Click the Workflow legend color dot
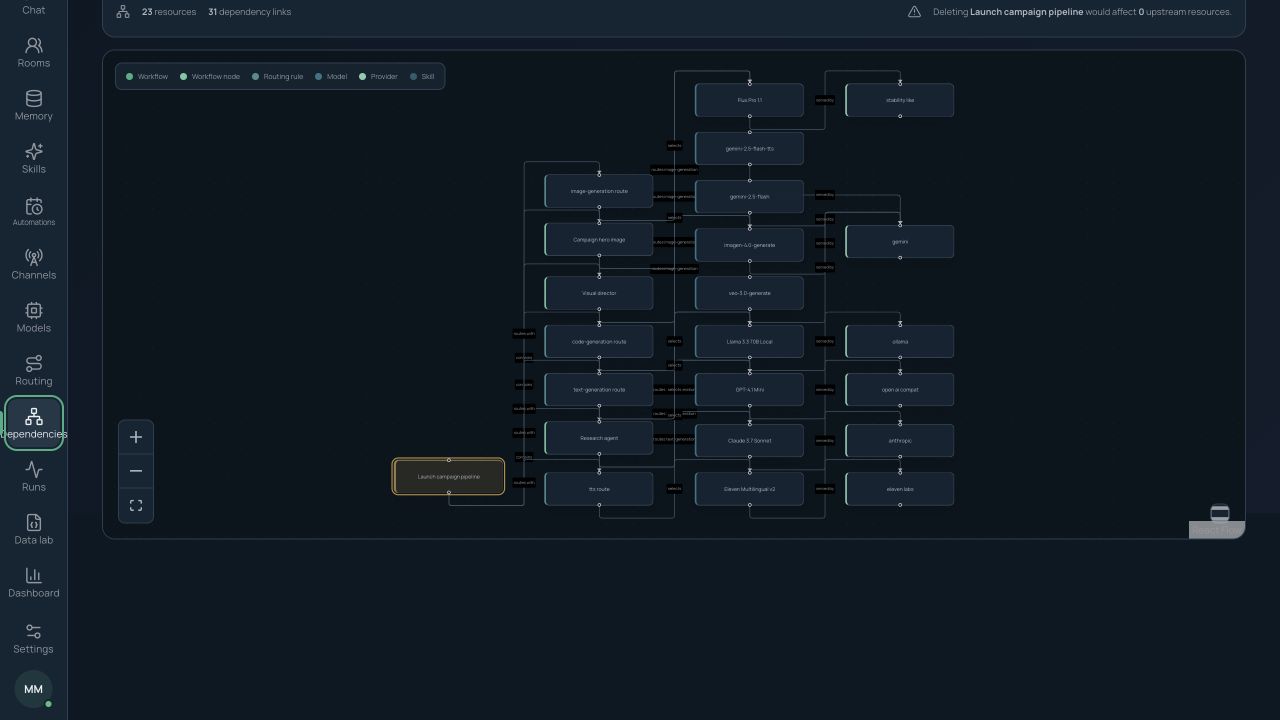 point(129,76)
